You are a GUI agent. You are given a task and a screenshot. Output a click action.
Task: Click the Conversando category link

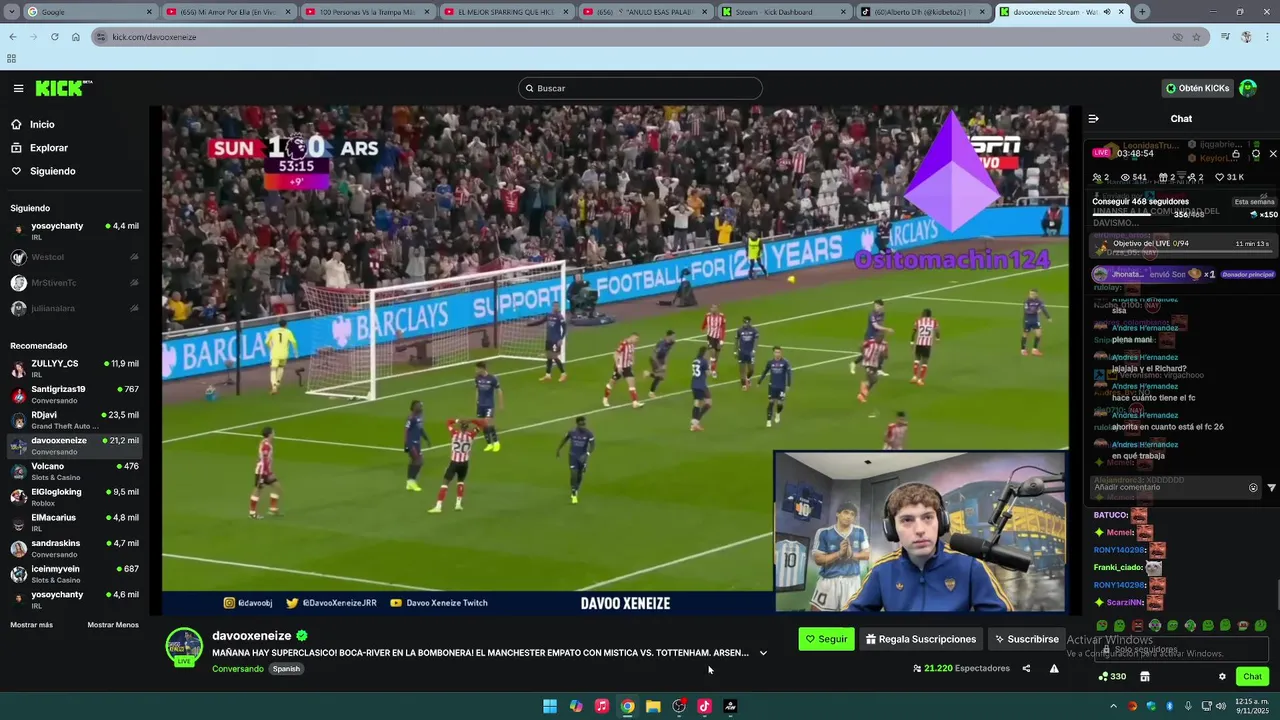coord(238,668)
